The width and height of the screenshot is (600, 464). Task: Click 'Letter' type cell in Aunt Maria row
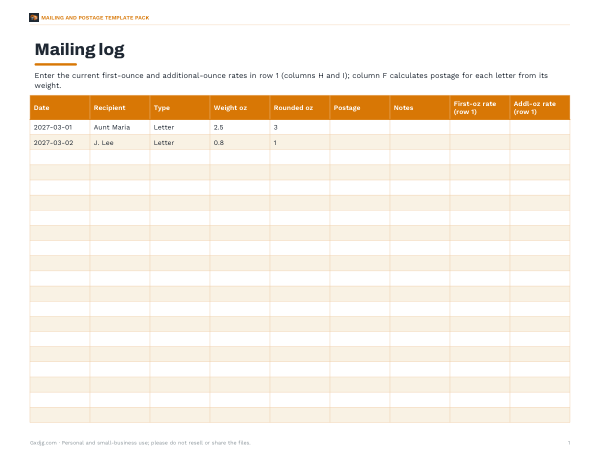pos(180,127)
